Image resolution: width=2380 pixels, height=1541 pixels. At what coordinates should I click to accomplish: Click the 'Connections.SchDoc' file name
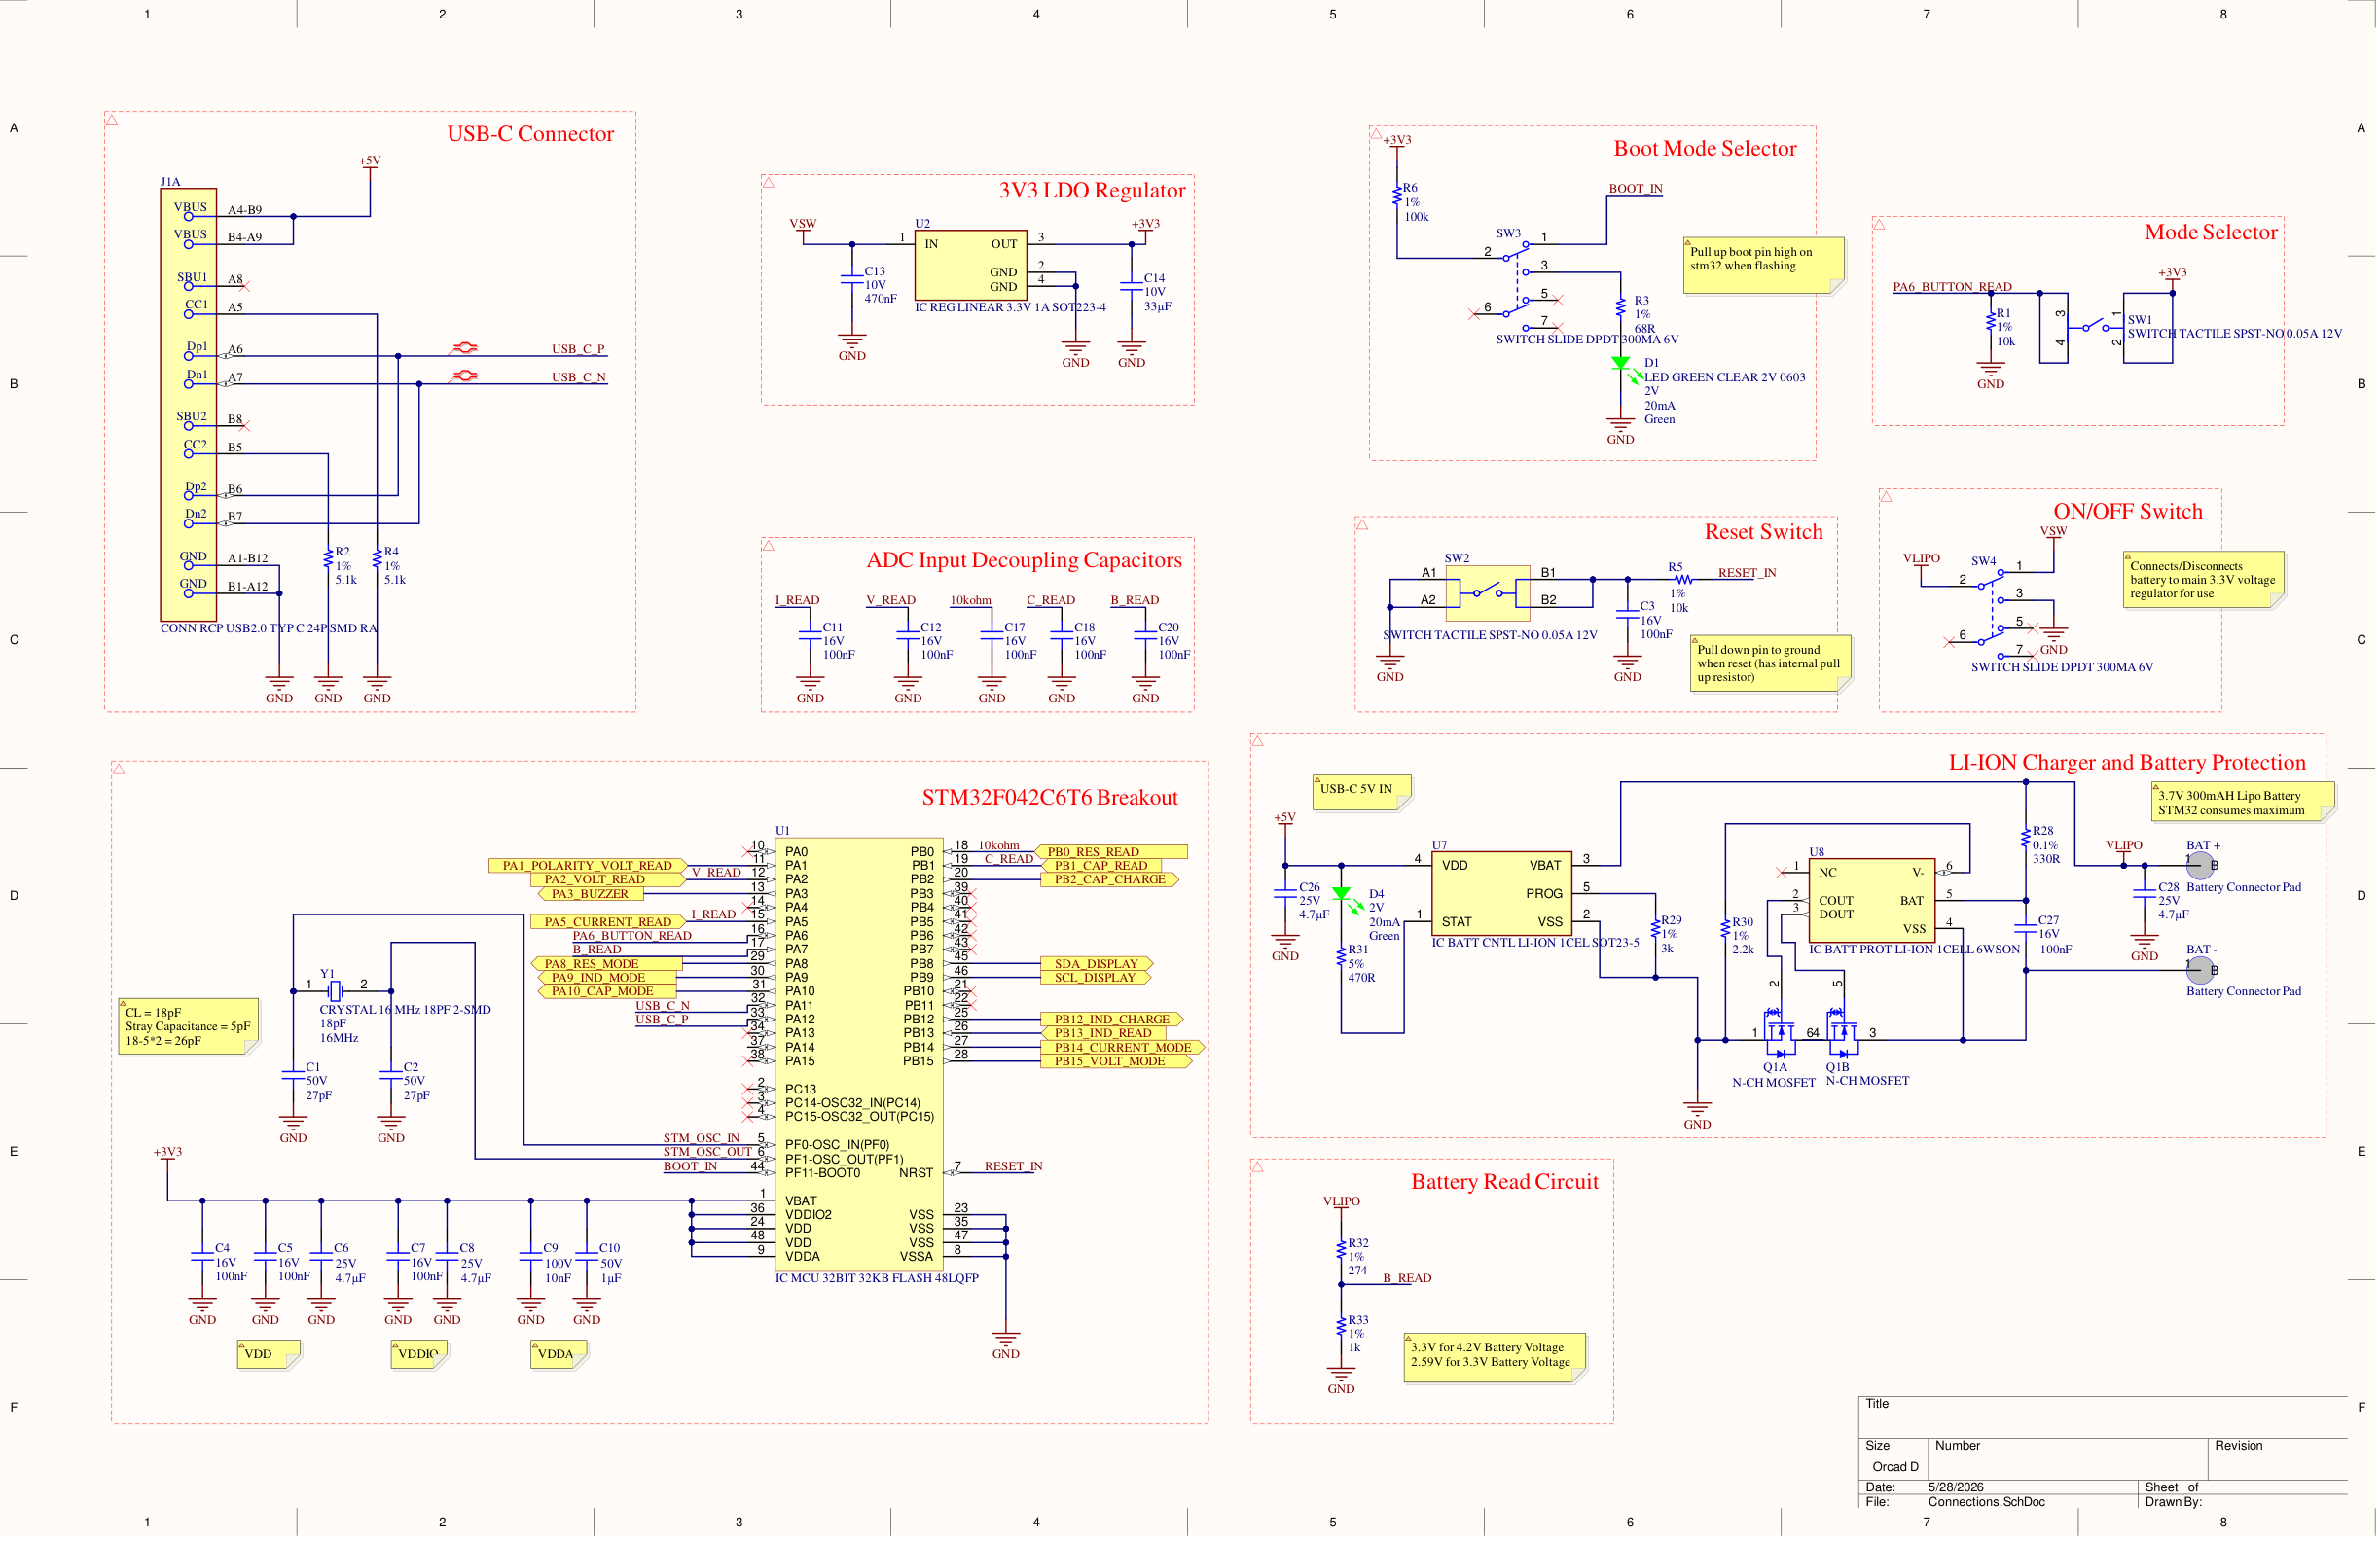coord(1987,1502)
